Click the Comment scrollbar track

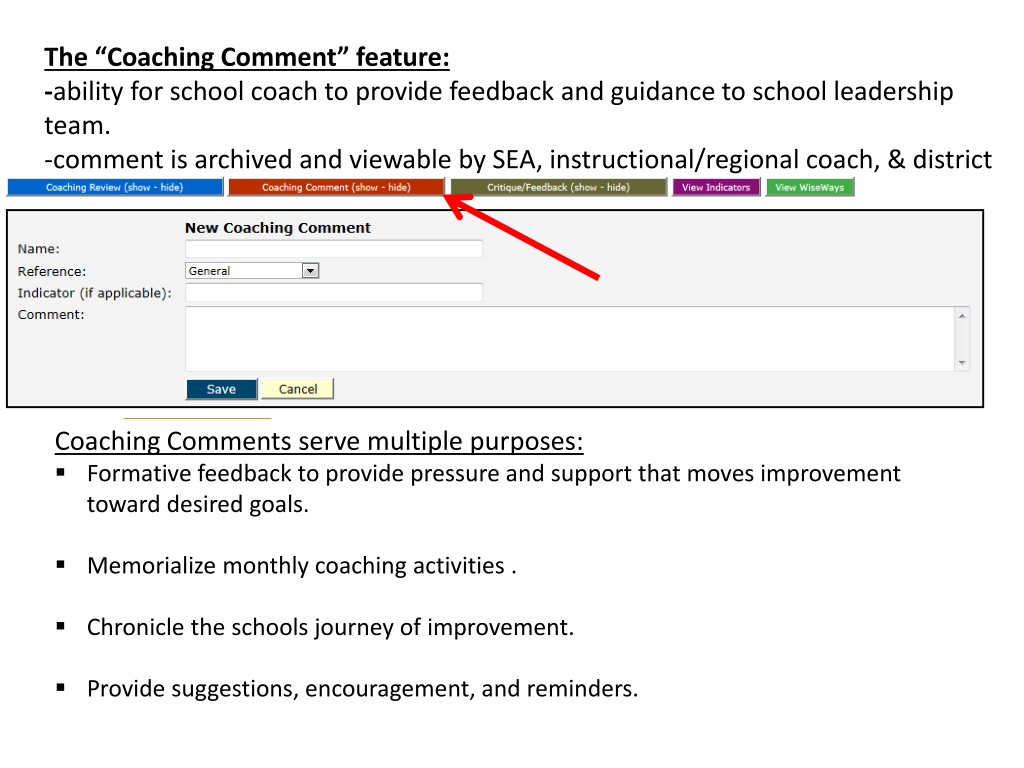(x=962, y=339)
